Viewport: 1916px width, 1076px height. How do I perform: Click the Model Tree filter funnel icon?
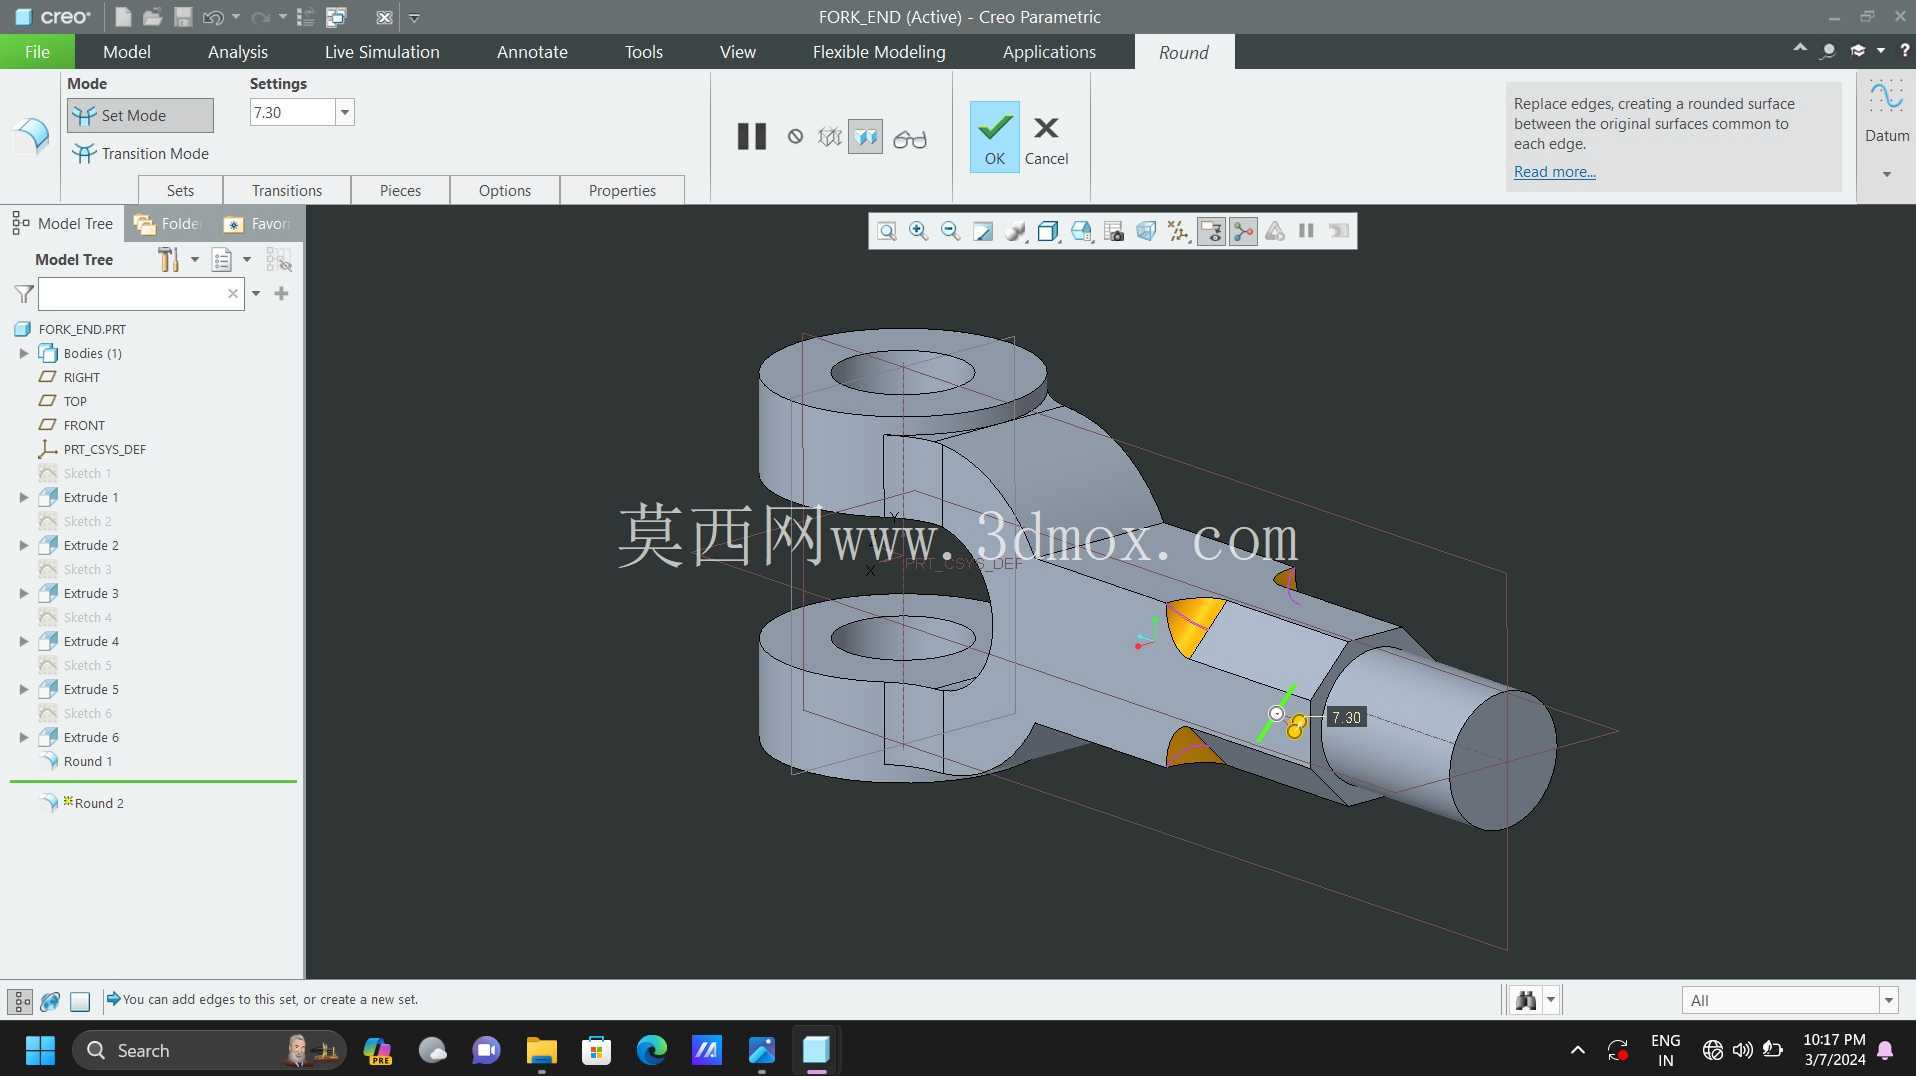[x=24, y=294]
